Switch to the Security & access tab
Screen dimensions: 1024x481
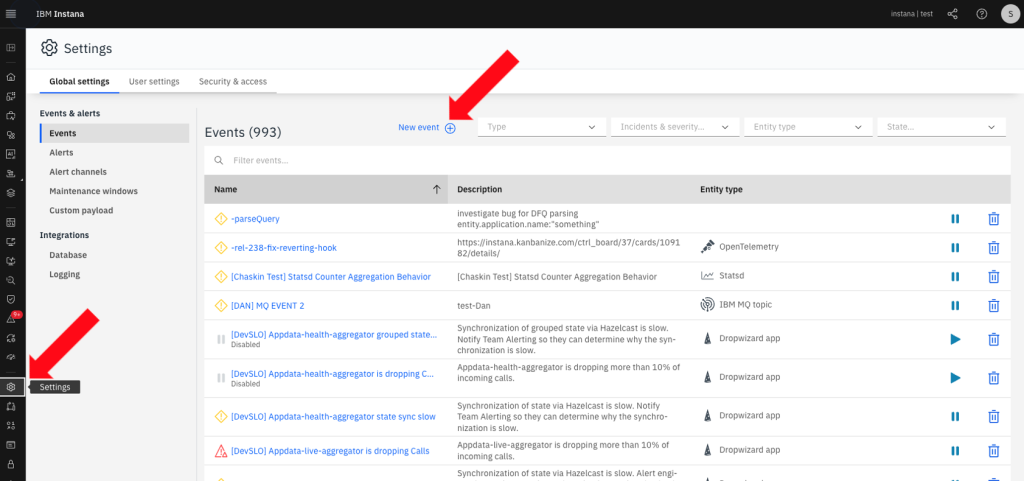(x=233, y=82)
